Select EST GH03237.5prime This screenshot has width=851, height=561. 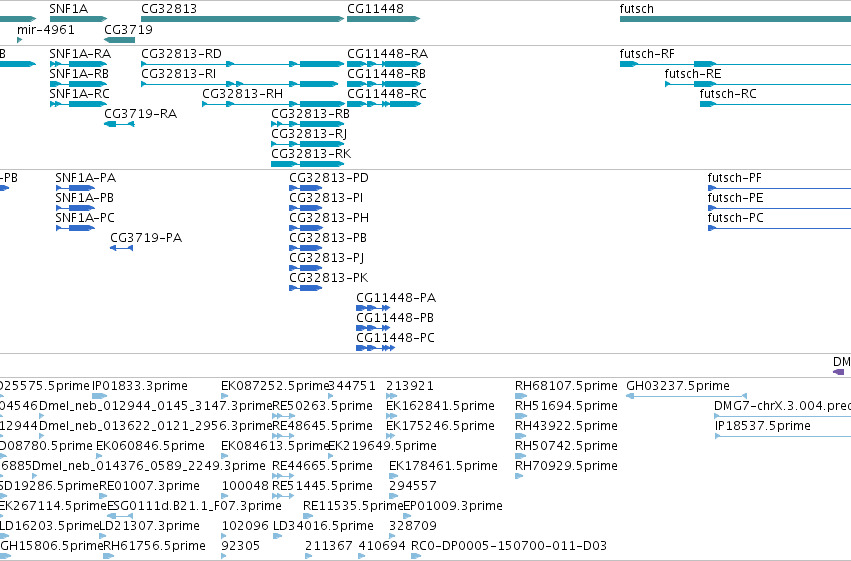coord(687,396)
